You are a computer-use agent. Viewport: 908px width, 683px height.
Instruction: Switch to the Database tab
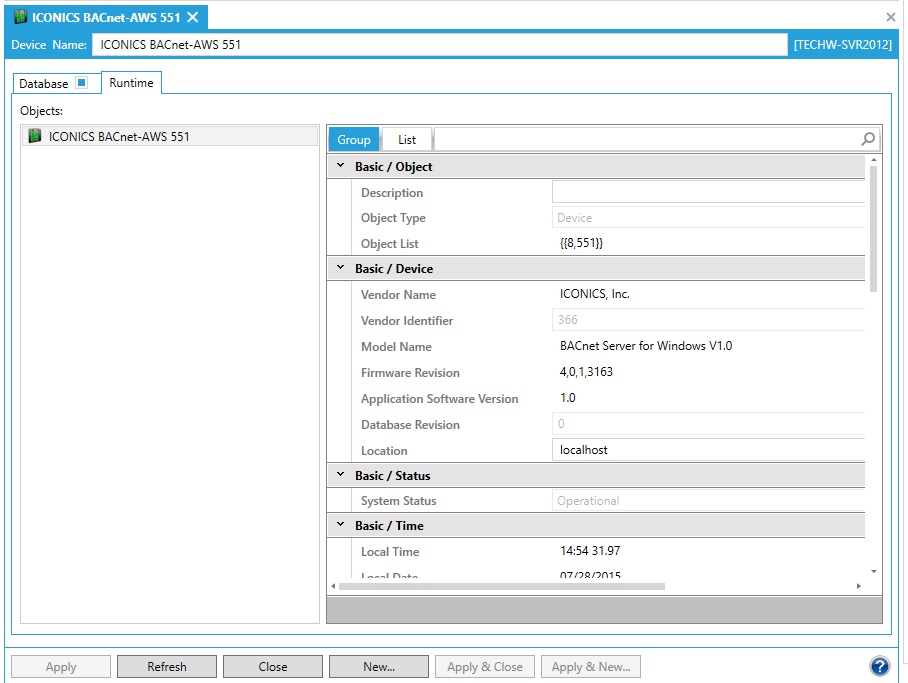point(57,83)
